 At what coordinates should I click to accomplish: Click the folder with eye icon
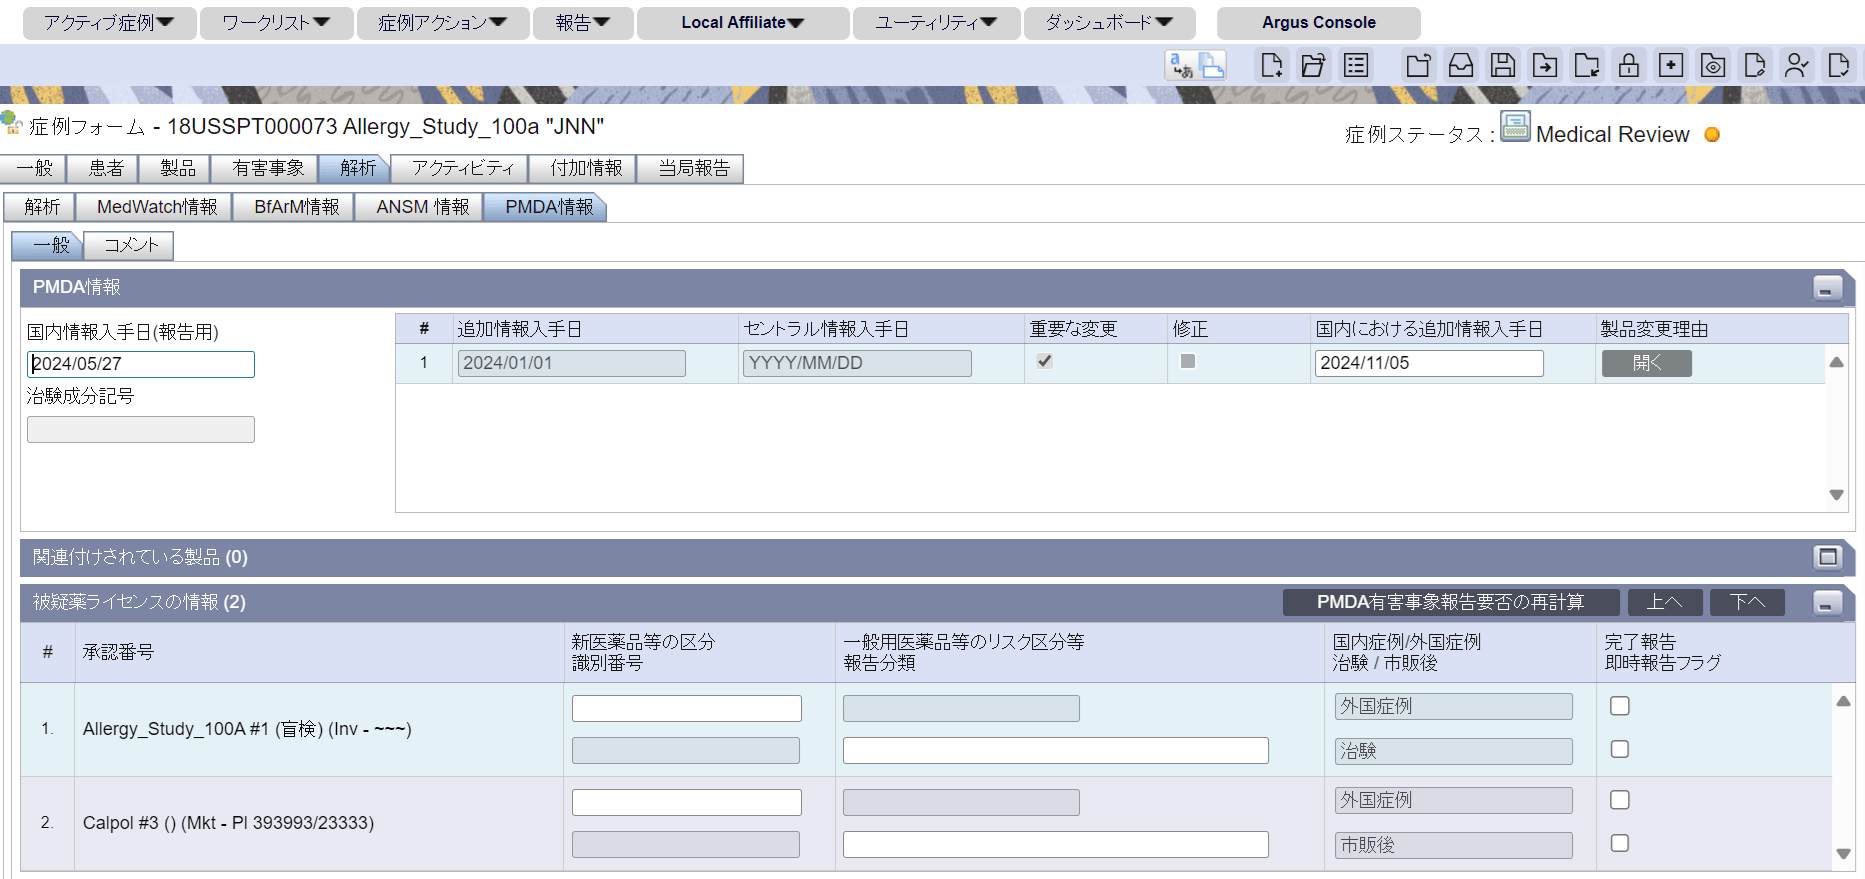1713,66
